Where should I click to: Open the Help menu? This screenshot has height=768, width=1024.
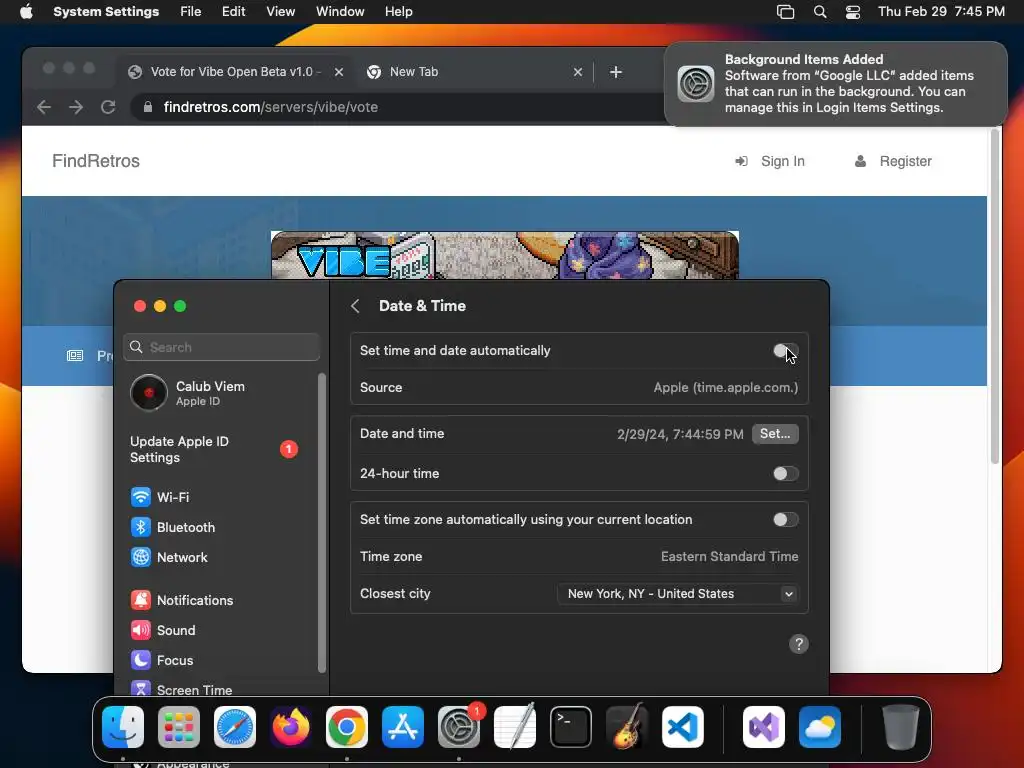tap(398, 12)
